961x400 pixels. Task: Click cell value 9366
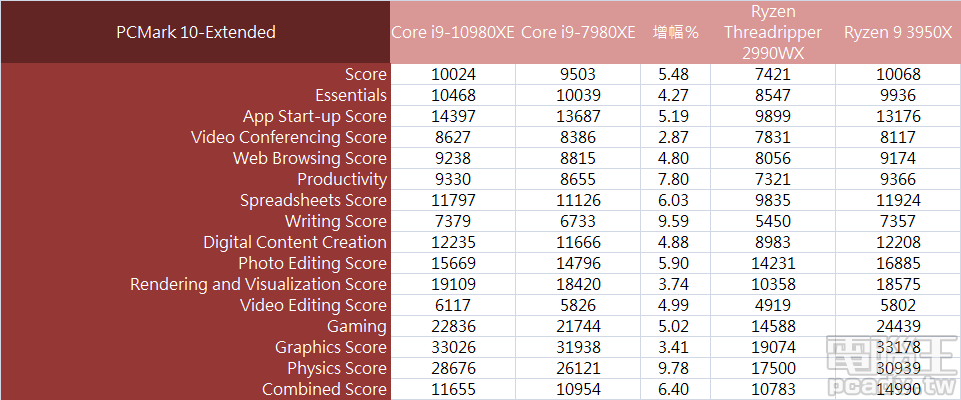tap(898, 179)
